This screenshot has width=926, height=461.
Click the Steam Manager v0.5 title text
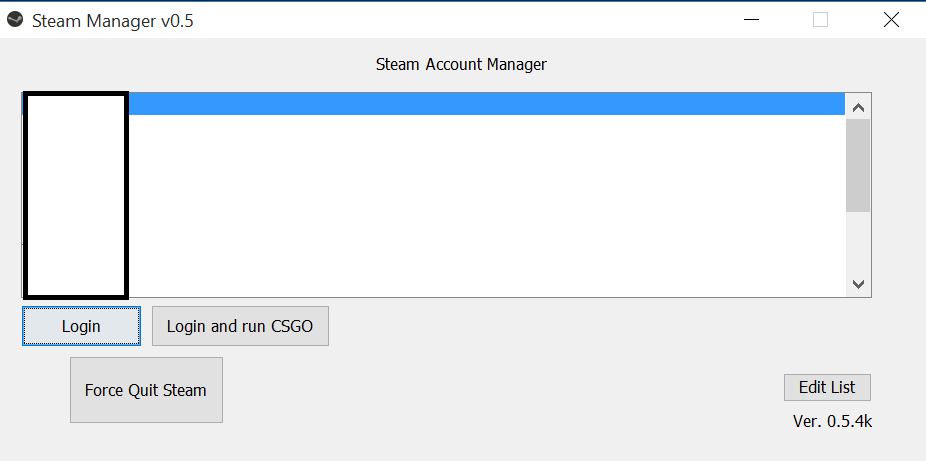113,21
